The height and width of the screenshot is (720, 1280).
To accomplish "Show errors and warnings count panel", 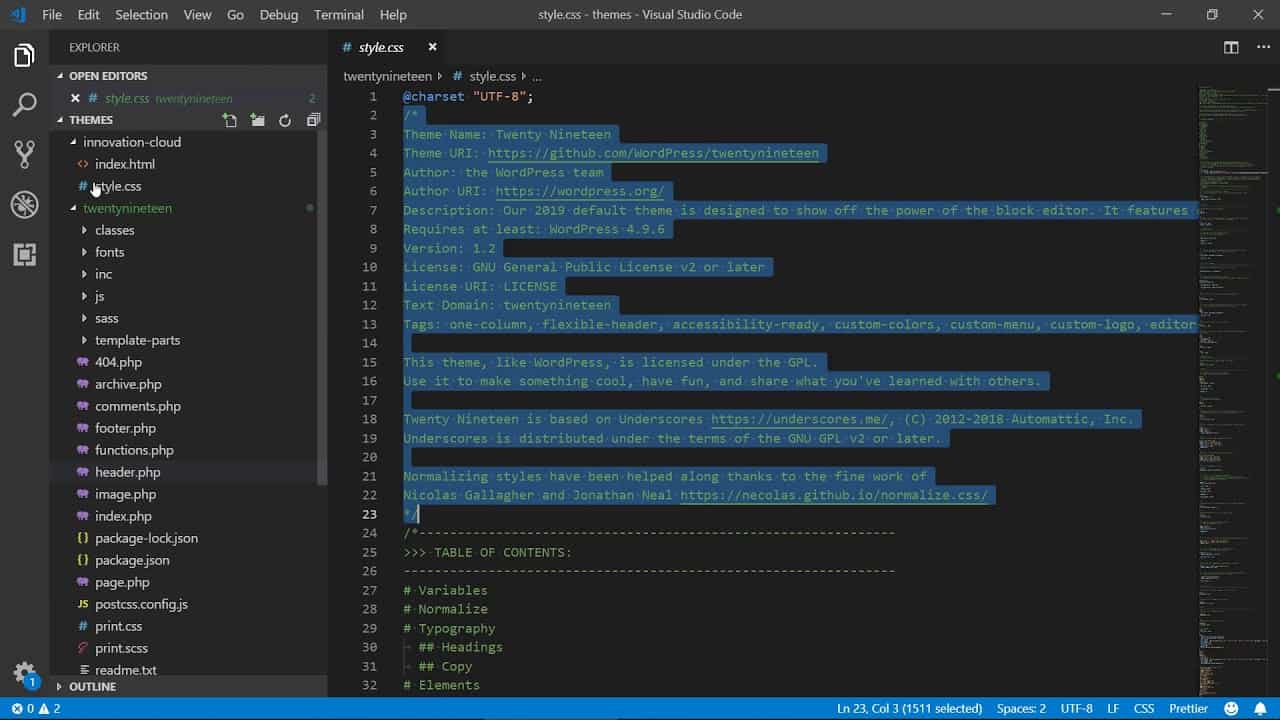I will (36, 709).
